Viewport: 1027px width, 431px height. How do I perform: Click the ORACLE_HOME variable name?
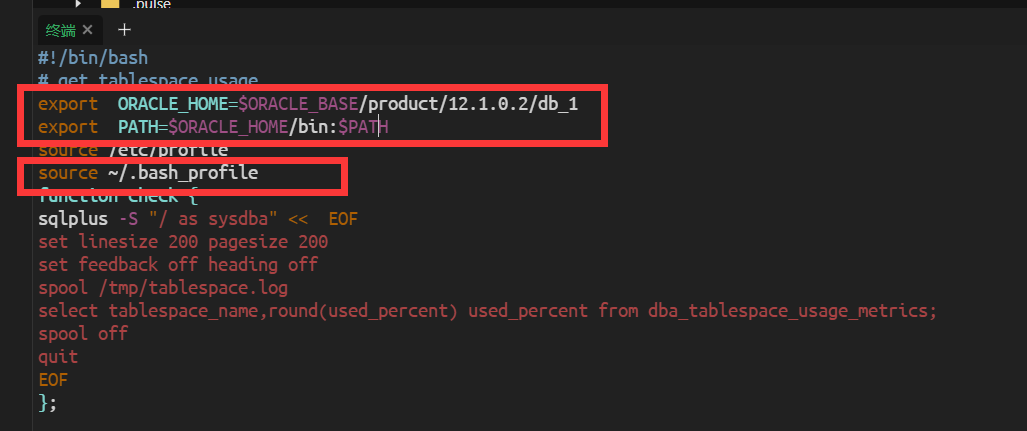tap(172, 103)
